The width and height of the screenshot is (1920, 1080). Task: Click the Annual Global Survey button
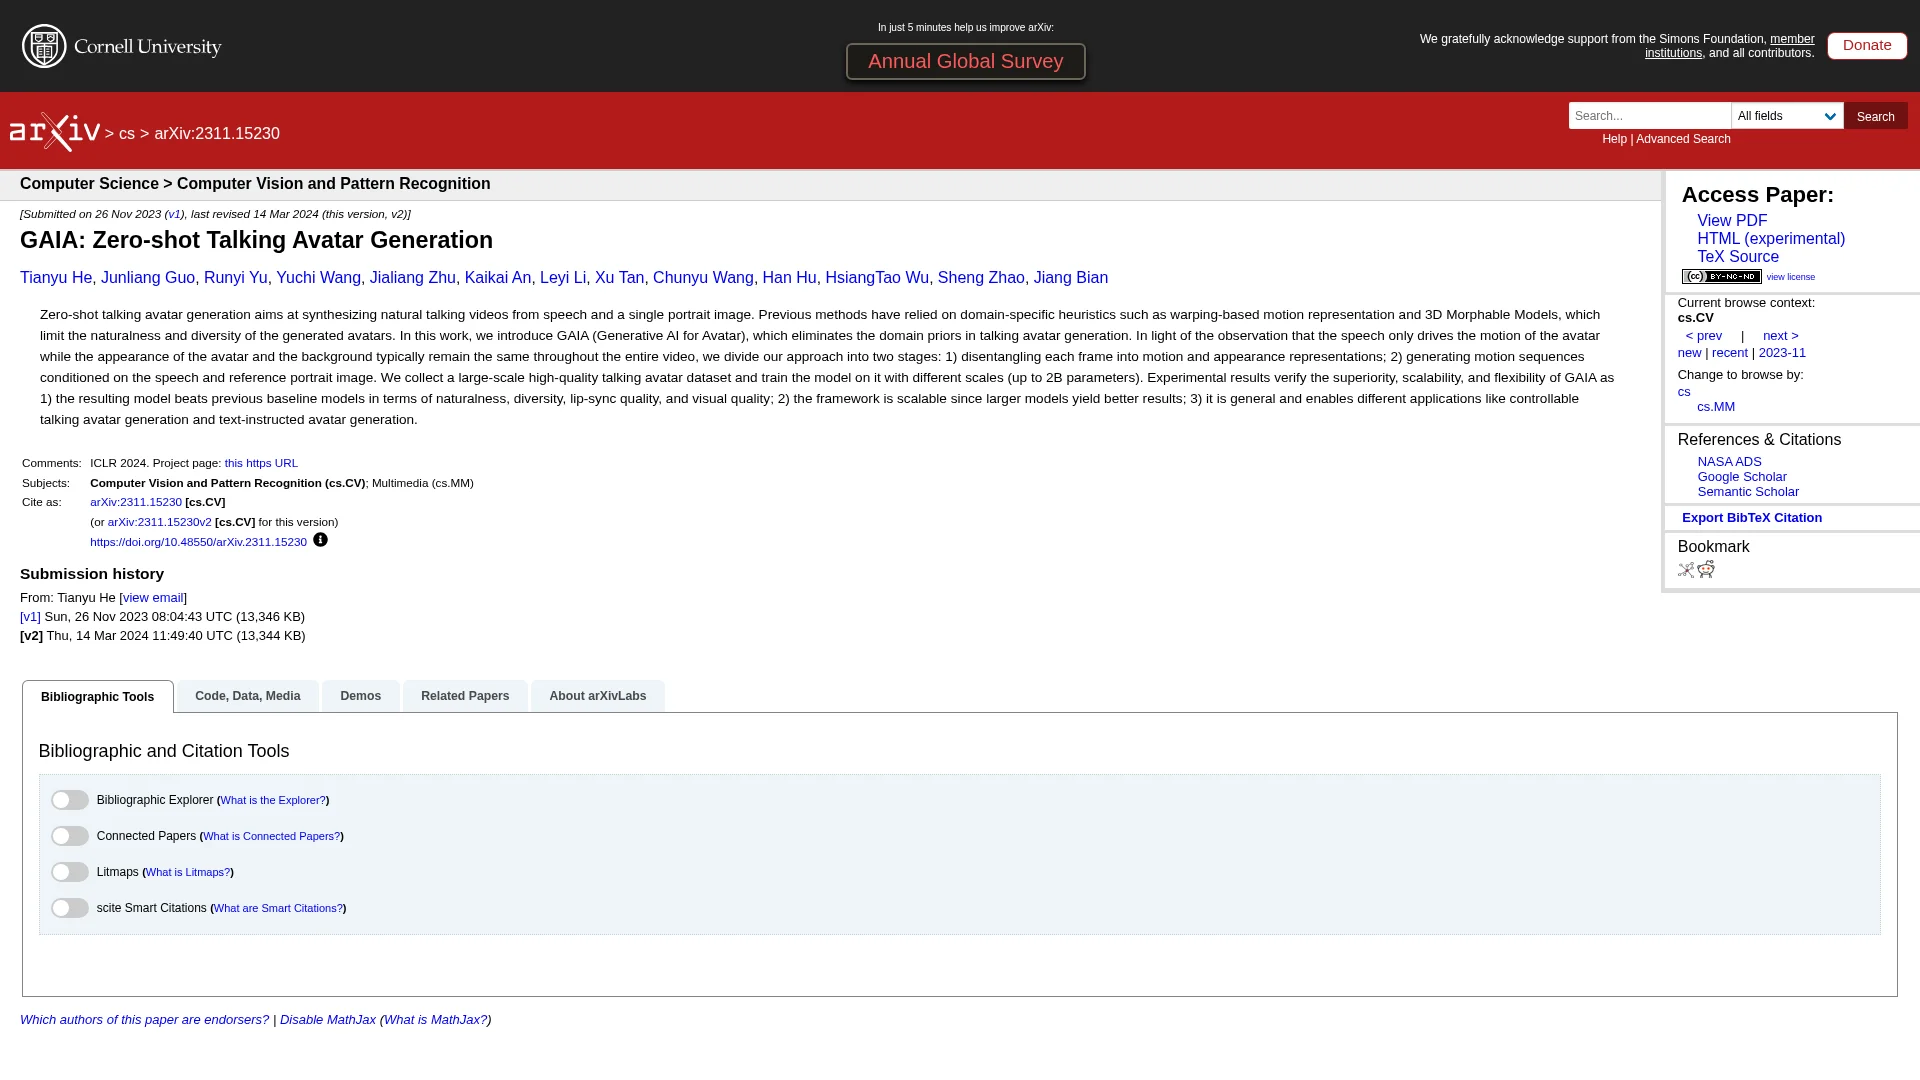click(x=965, y=61)
